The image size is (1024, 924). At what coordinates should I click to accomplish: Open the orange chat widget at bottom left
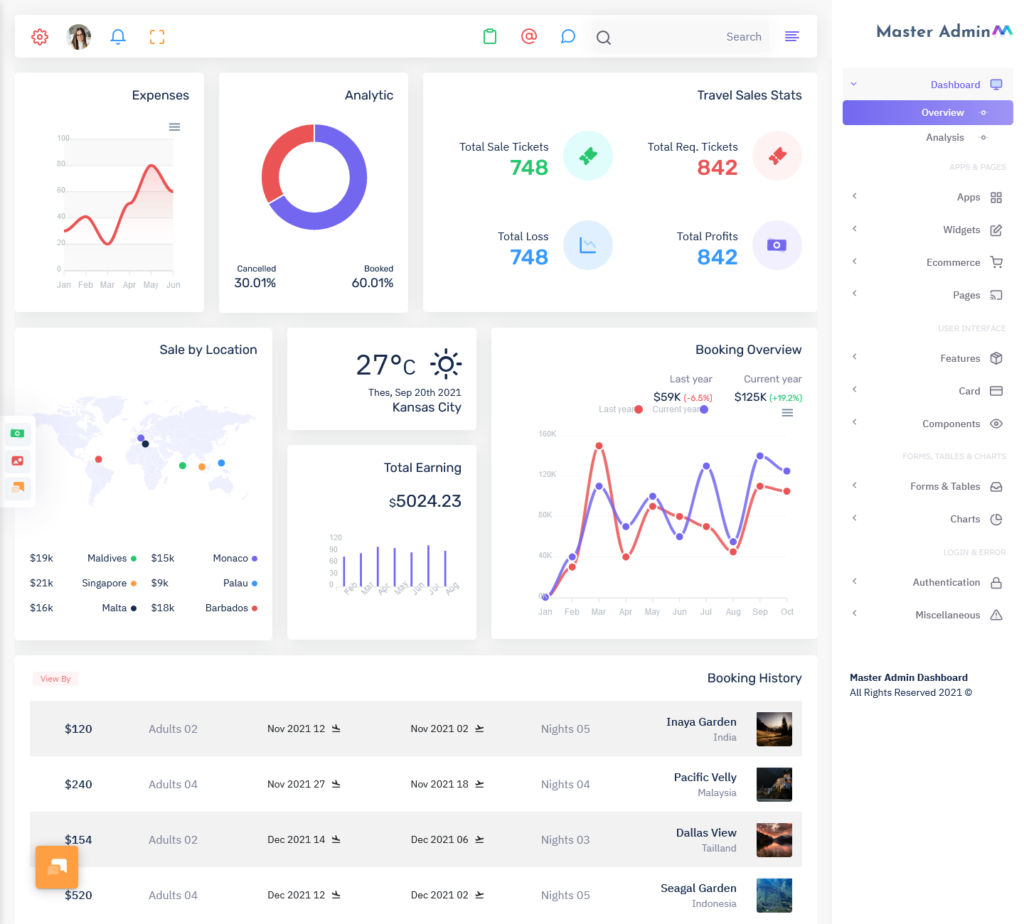coord(56,867)
